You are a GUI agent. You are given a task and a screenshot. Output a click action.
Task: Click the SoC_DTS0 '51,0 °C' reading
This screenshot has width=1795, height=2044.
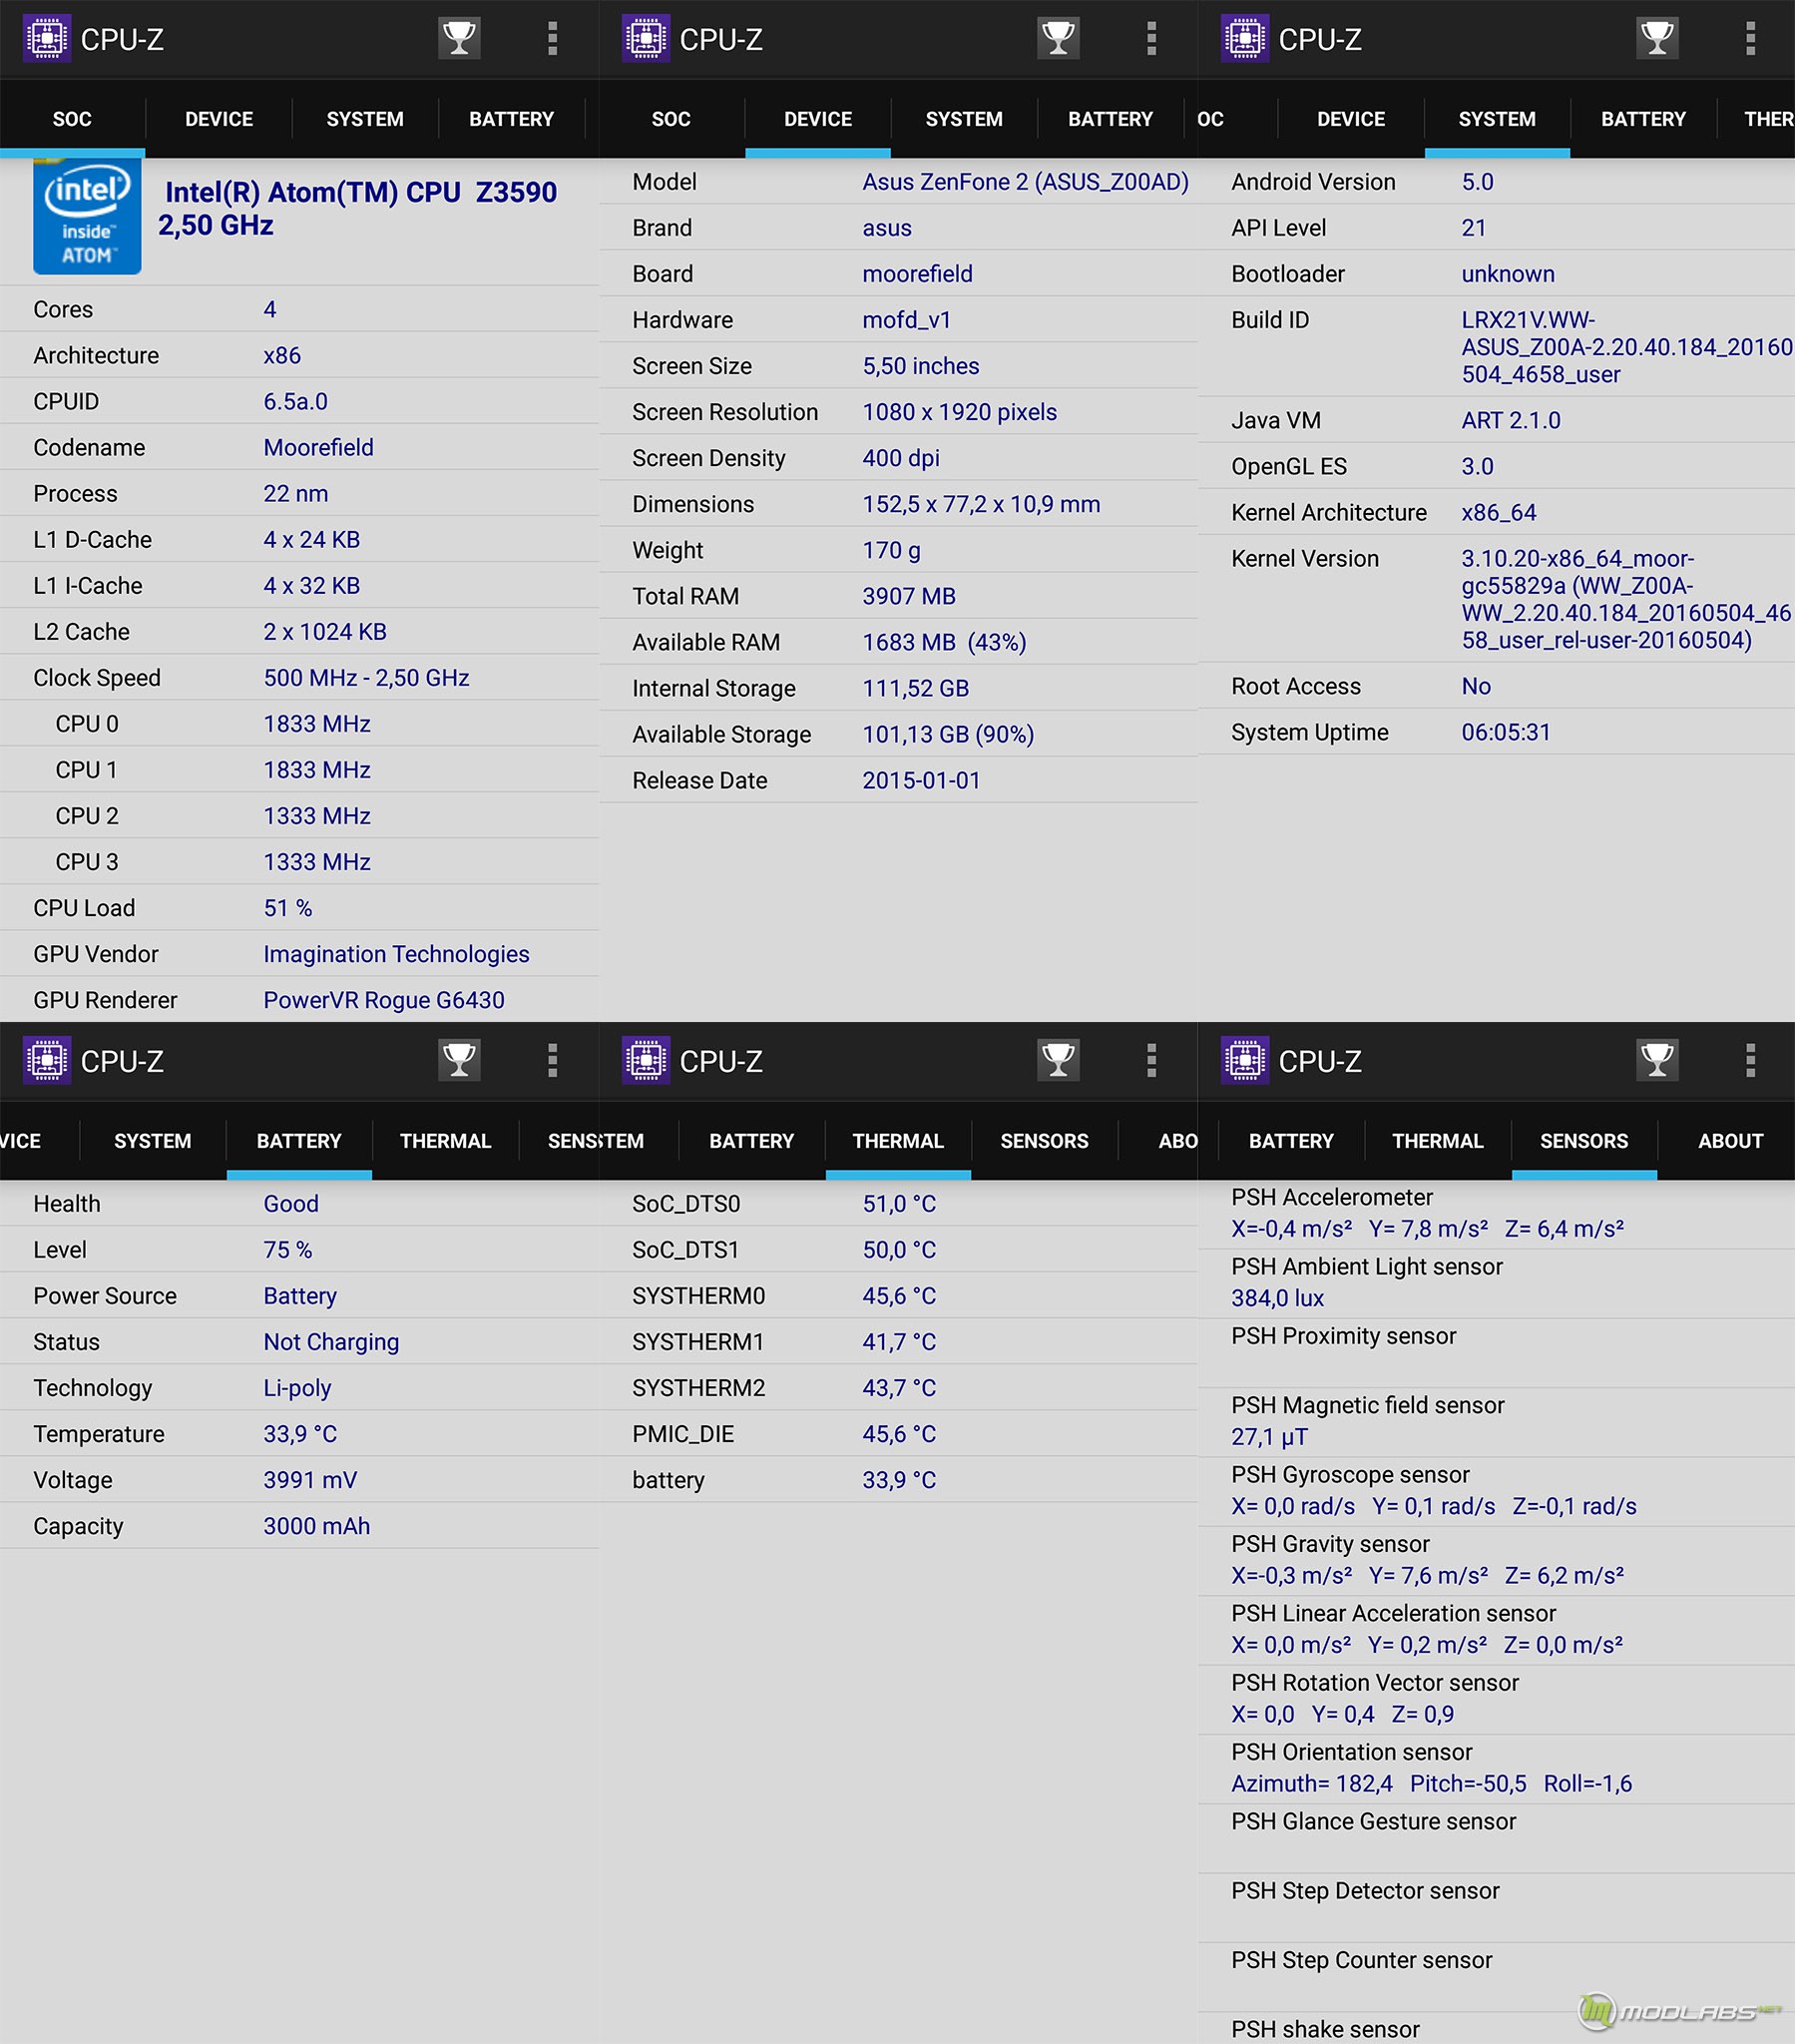(899, 1204)
